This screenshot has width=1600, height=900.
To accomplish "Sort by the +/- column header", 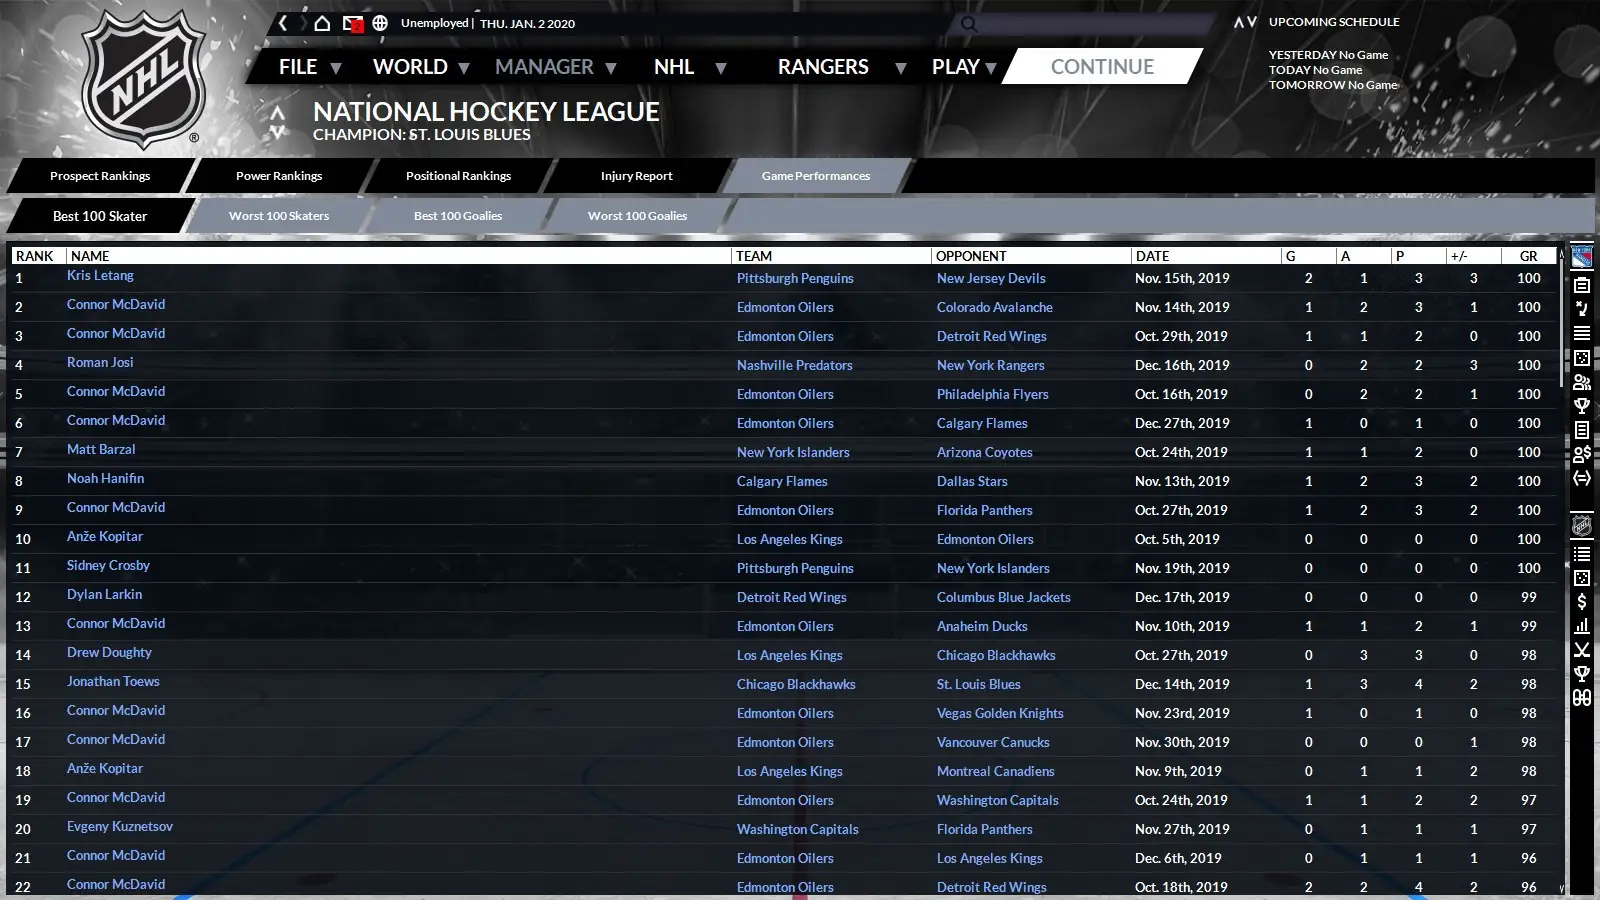I will pyautogui.click(x=1473, y=256).
